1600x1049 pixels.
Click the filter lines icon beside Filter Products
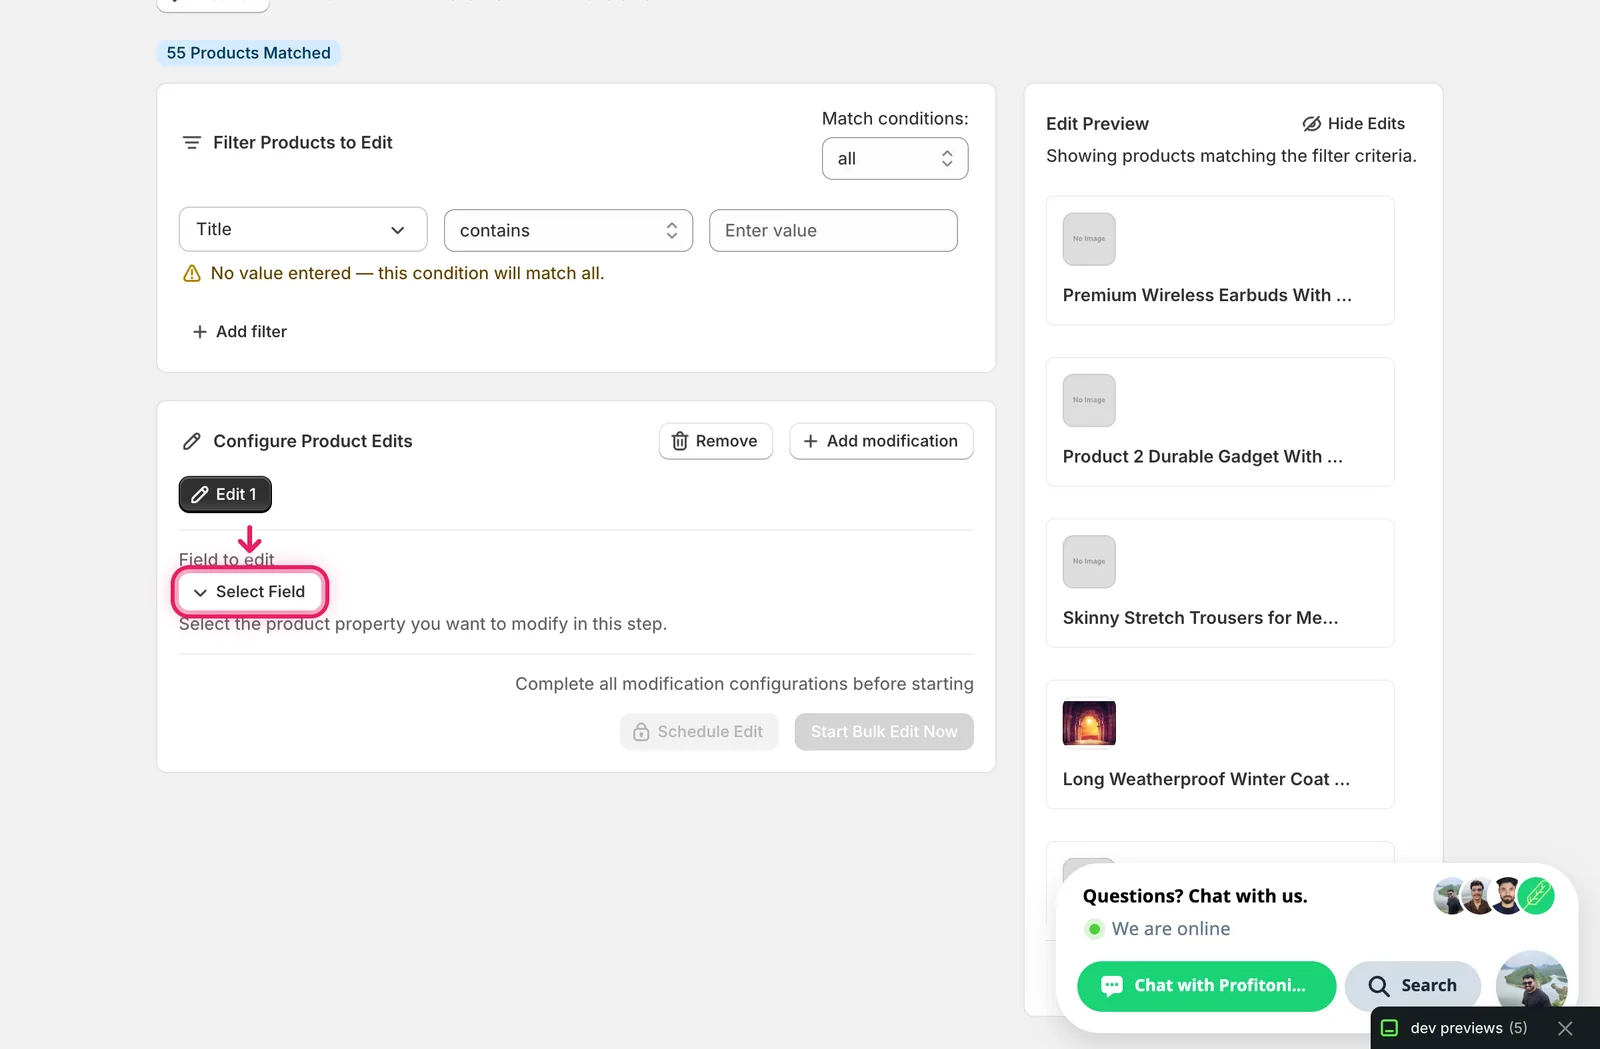(192, 143)
